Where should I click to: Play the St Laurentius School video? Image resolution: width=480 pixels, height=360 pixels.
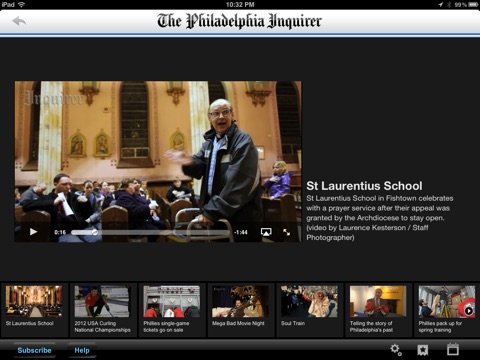[33, 232]
